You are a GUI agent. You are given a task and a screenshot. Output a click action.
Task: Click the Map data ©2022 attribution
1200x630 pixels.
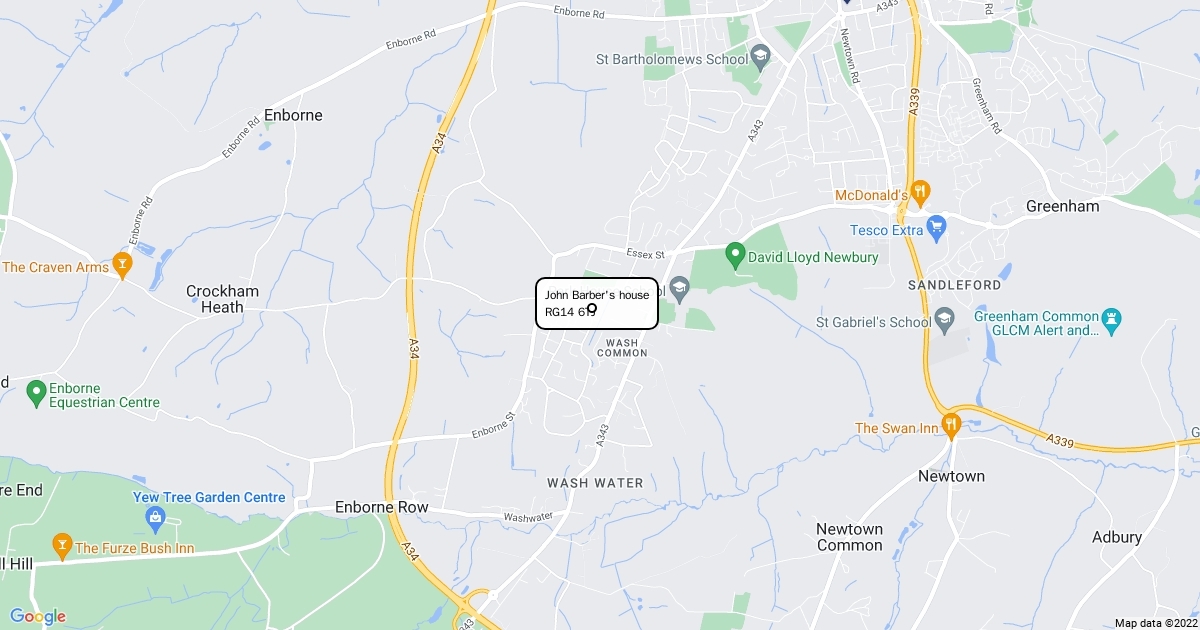1155,623
